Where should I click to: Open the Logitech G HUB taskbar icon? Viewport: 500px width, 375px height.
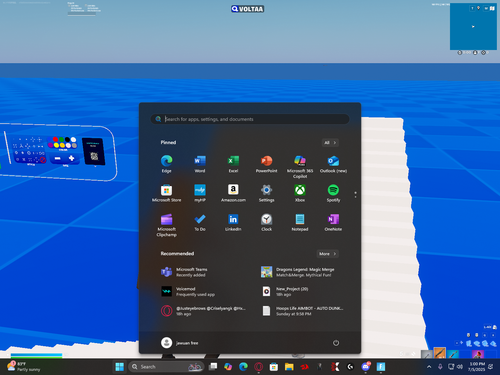click(350, 367)
